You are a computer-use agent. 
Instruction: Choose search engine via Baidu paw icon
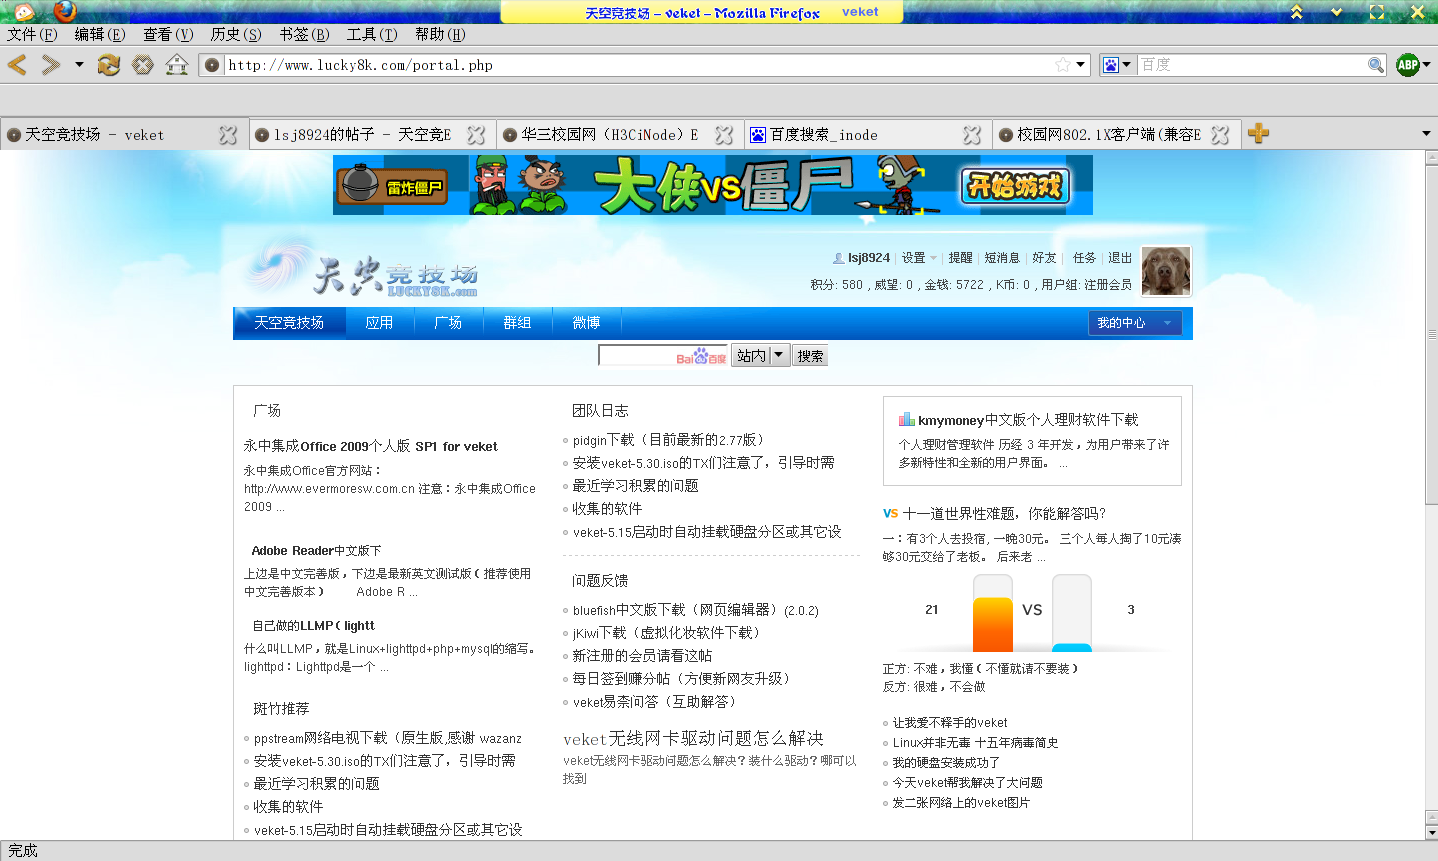pyautogui.click(x=1116, y=65)
